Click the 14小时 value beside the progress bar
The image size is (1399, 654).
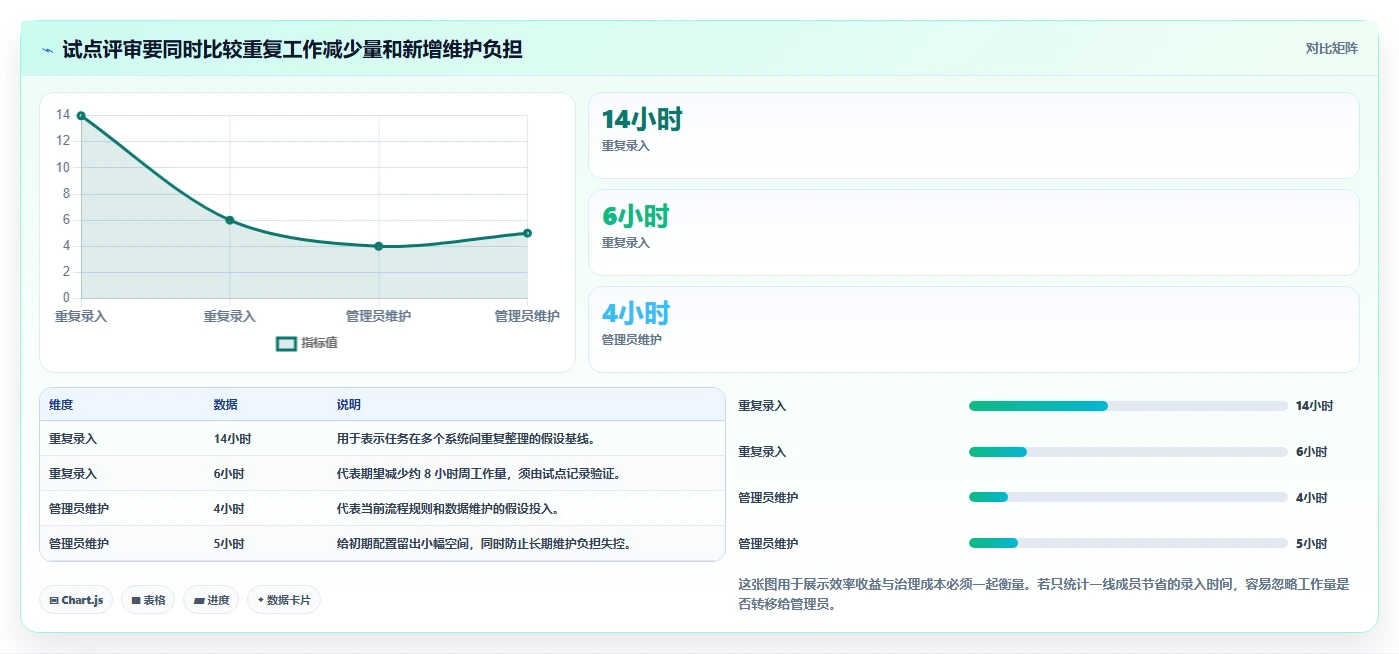tap(1314, 406)
